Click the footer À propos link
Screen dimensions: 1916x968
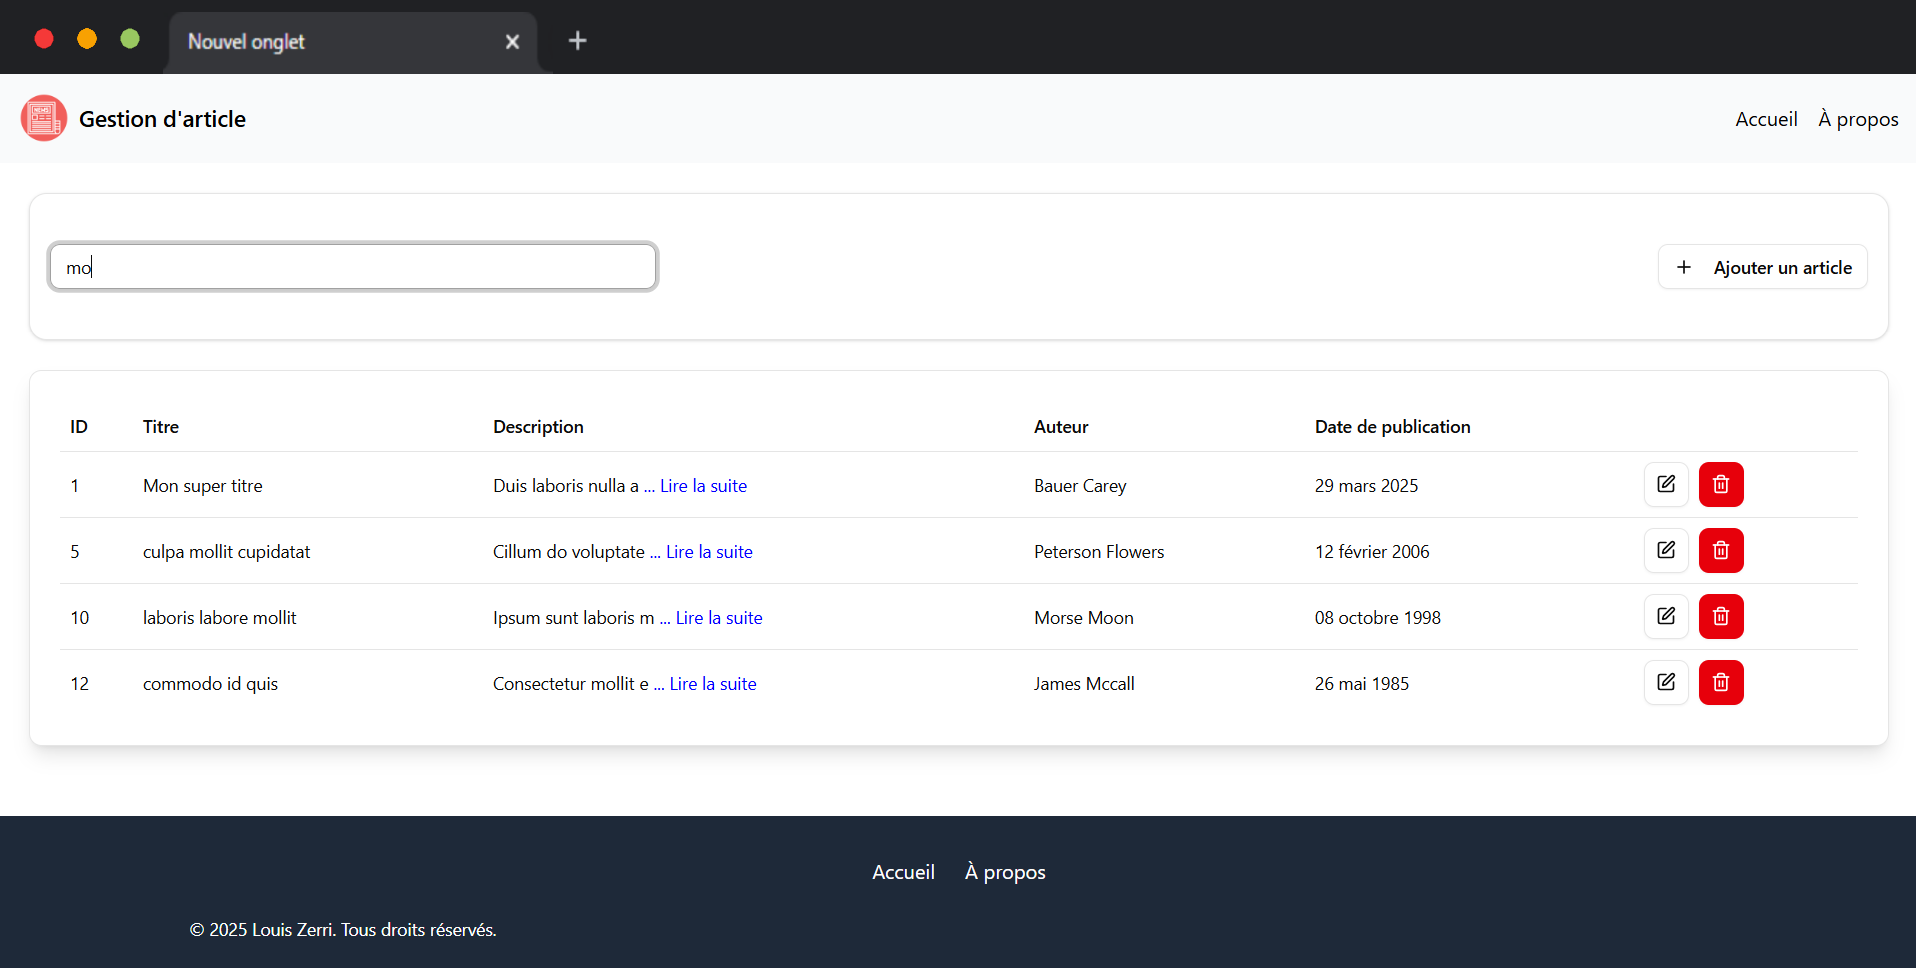(1004, 872)
